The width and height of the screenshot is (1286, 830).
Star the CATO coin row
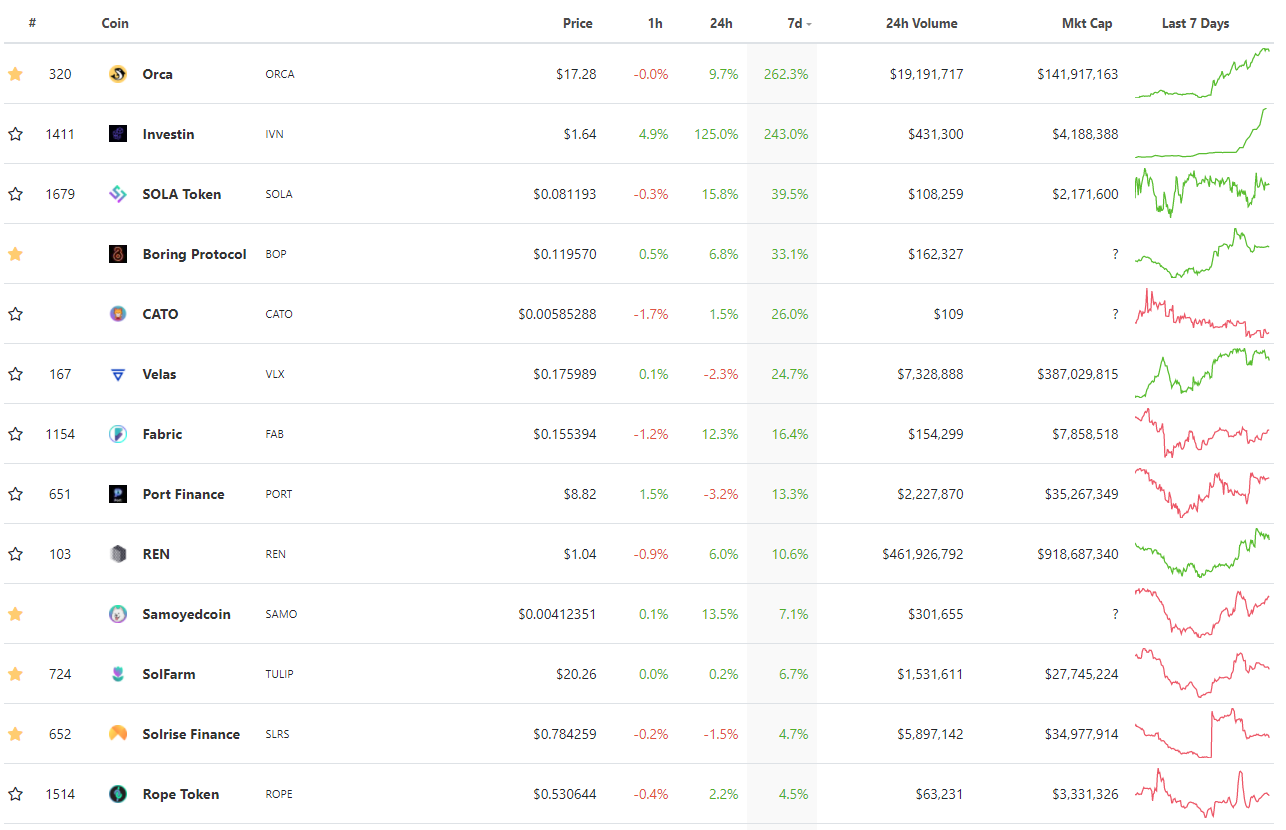[x=15, y=314]
